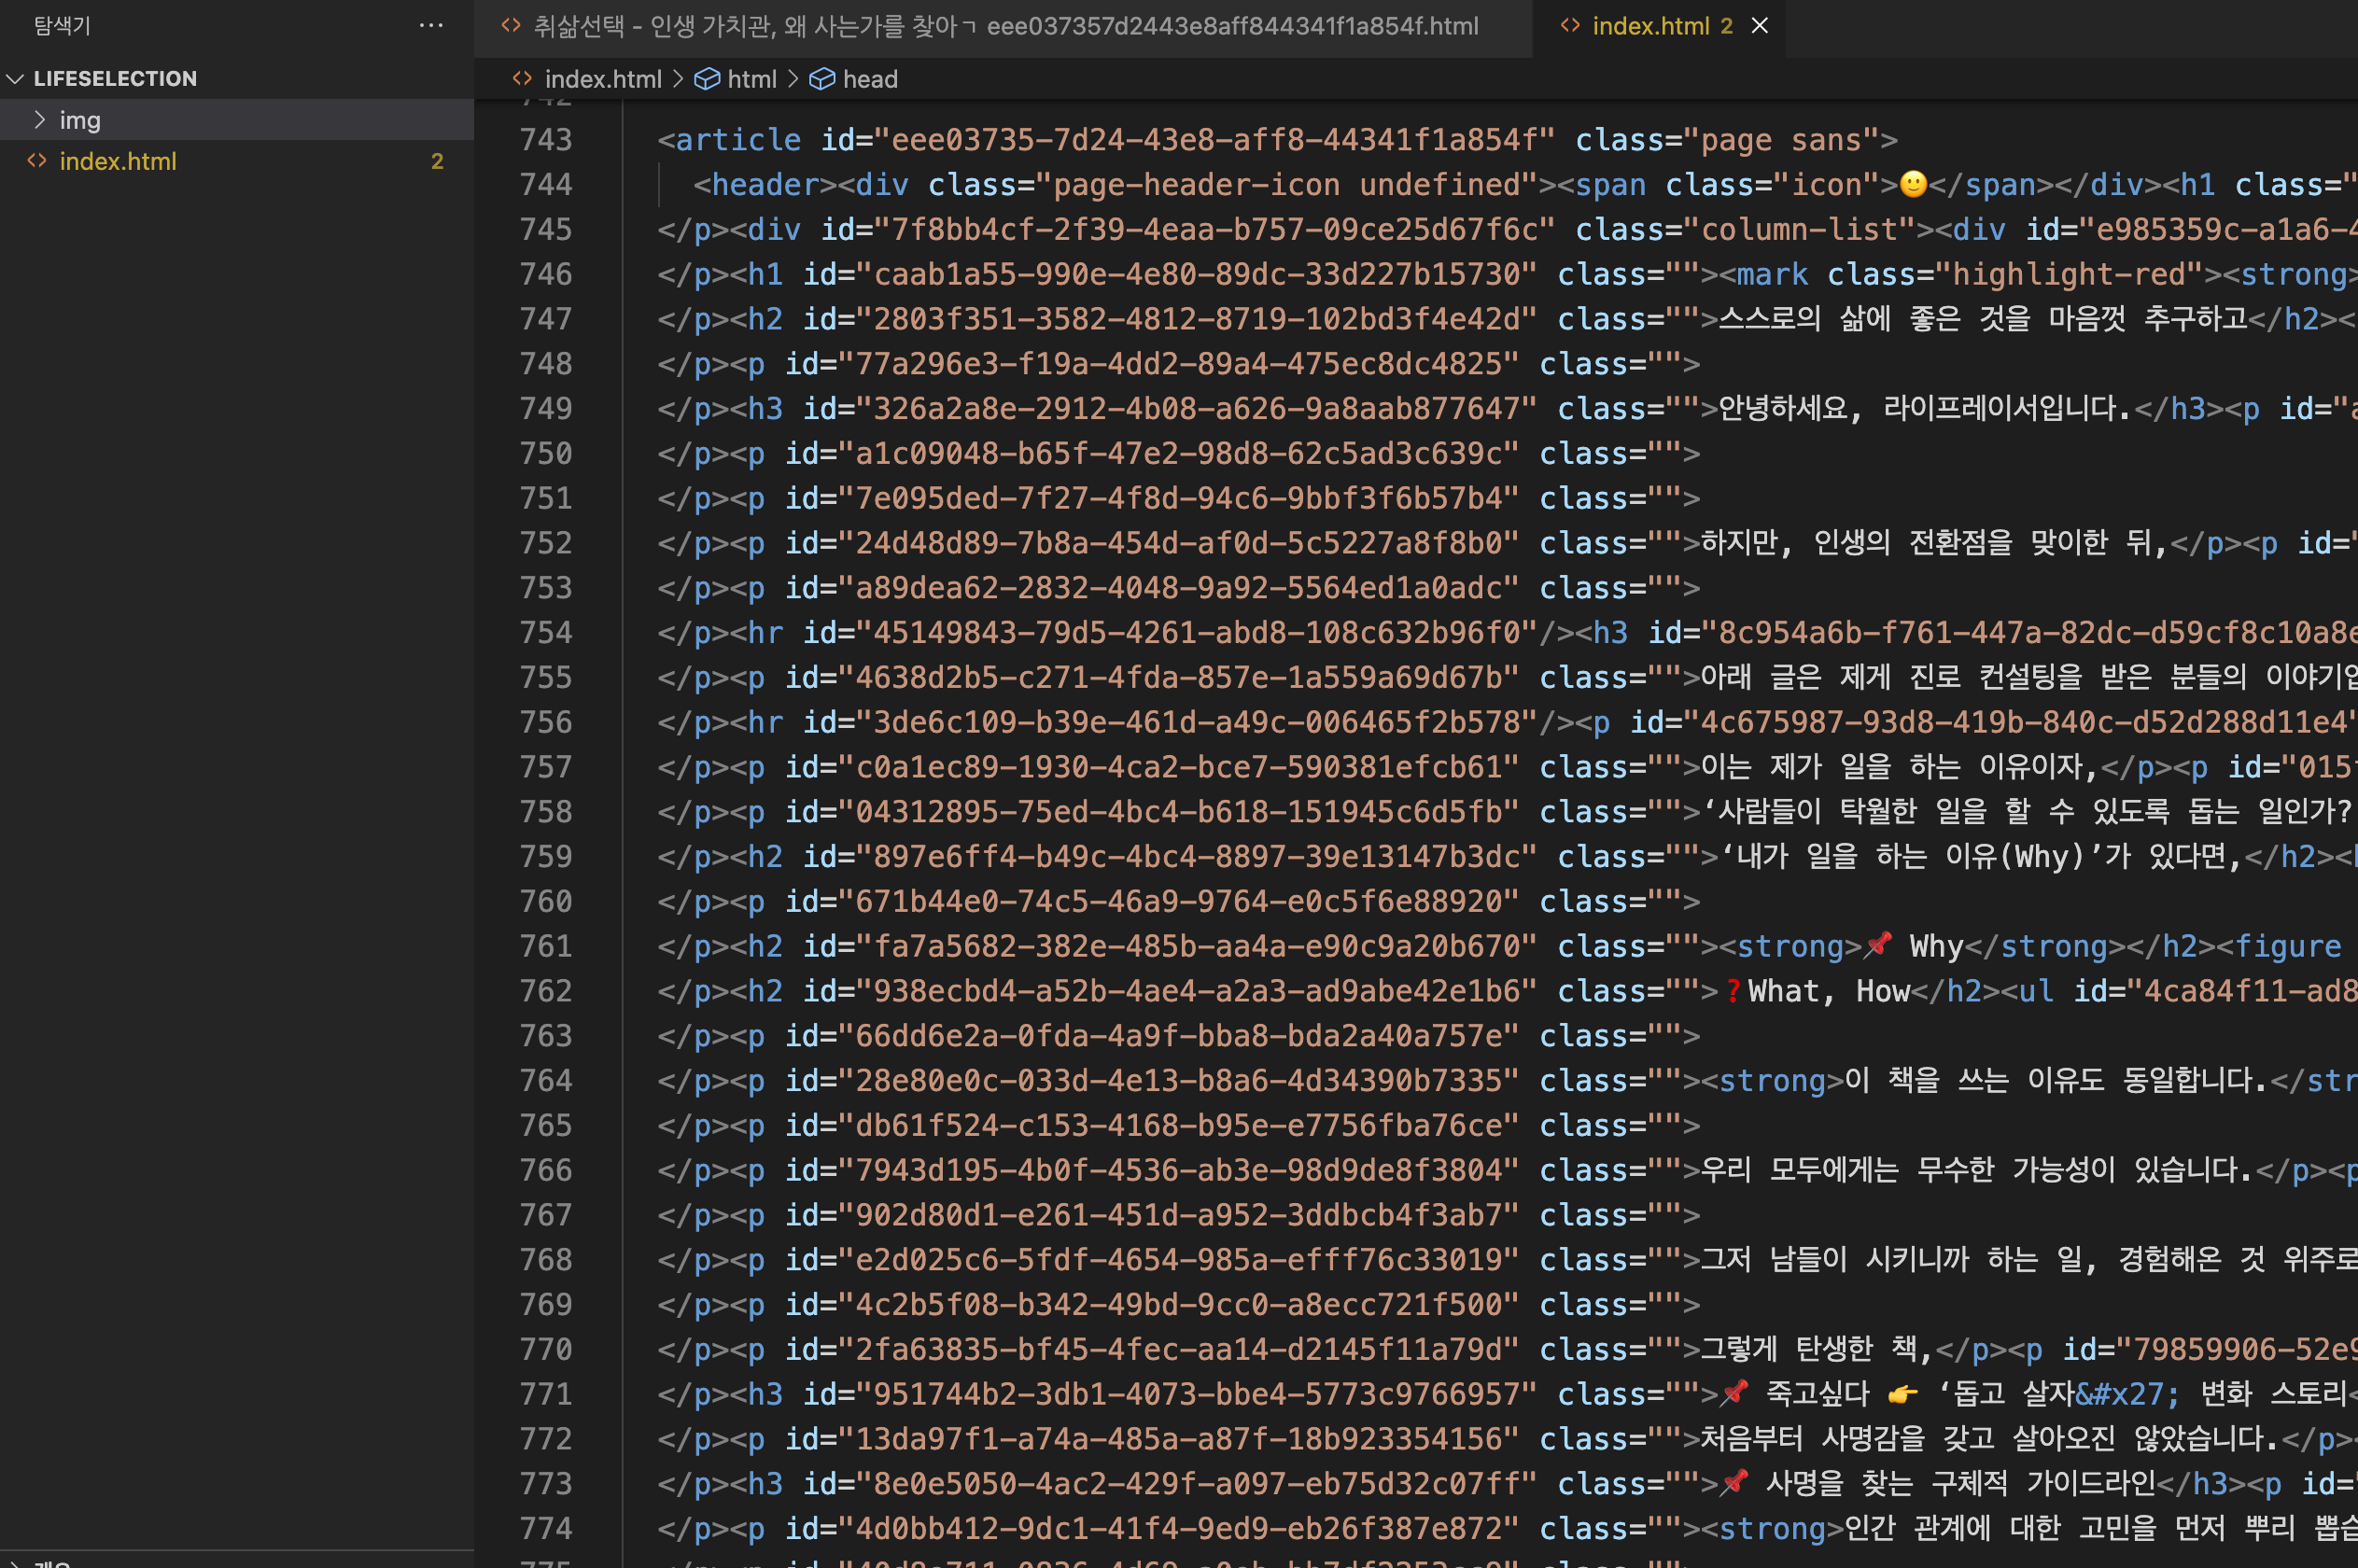Click the article tag name on line 743
The width and height of the screenshot is (2358, 1568).
pyautogui.click(x=738, y=140)
